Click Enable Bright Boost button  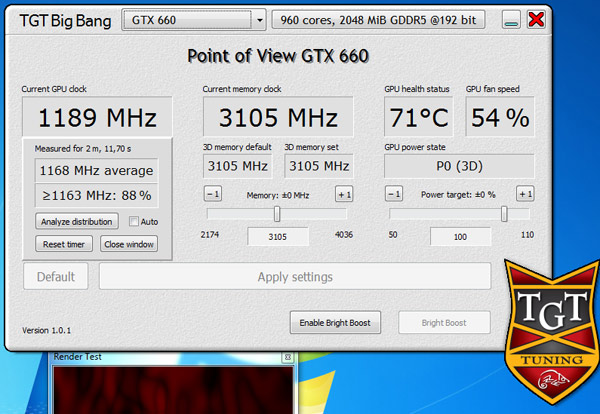point(336,322)
